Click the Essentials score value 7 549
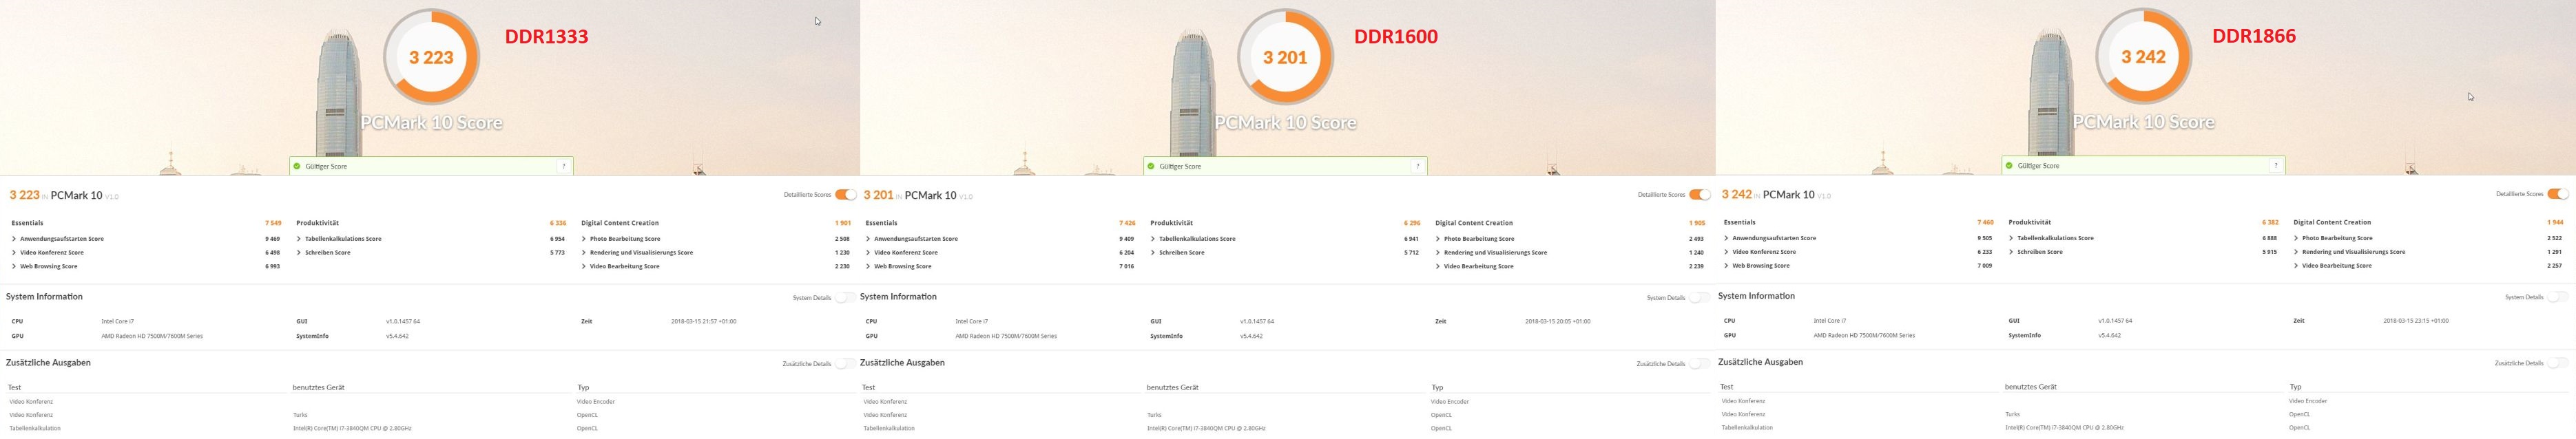Screen dimensions: 2576x439 coord(272,223)
